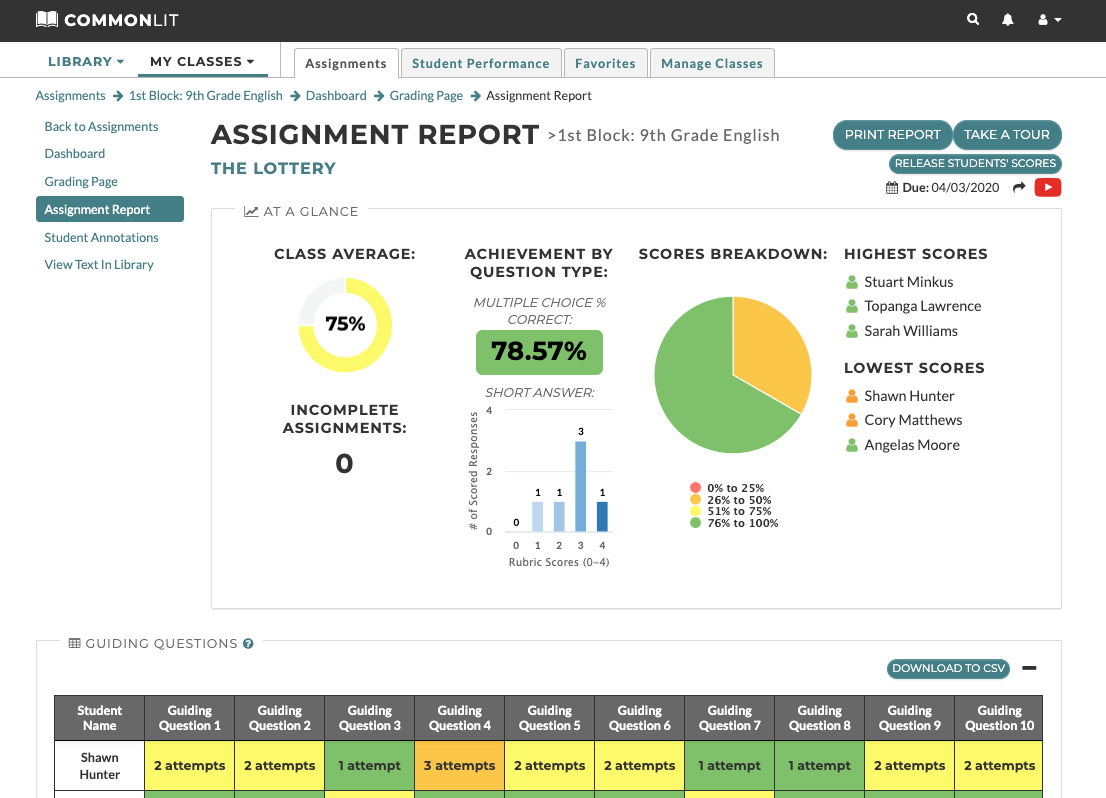
Task: Click RELEASE STUDENTS' SCORES button
Action: tap(975, 163)
